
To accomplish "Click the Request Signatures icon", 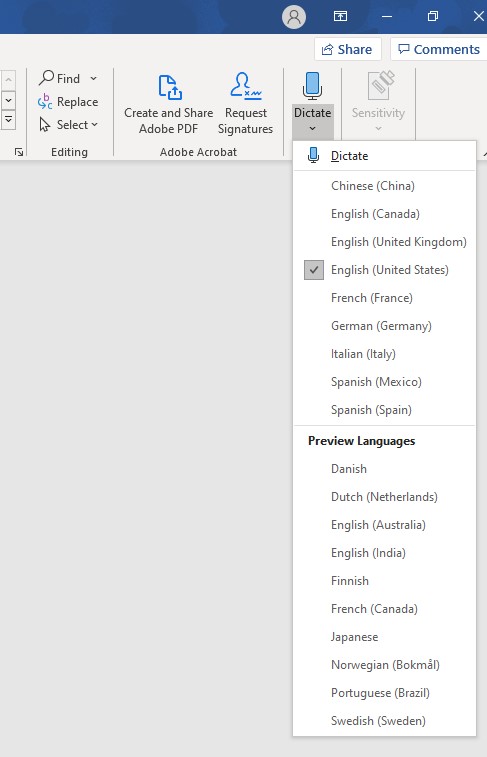I will 246,86.
